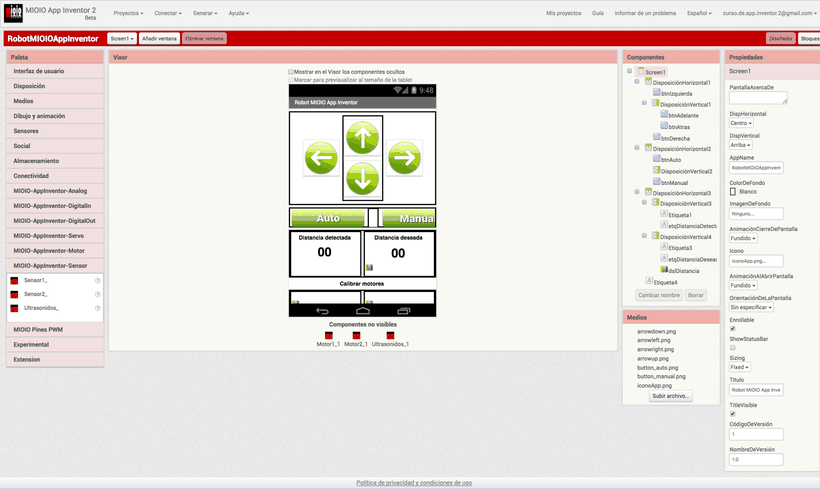Select Screen1 in the component tree

pos(651,72)
